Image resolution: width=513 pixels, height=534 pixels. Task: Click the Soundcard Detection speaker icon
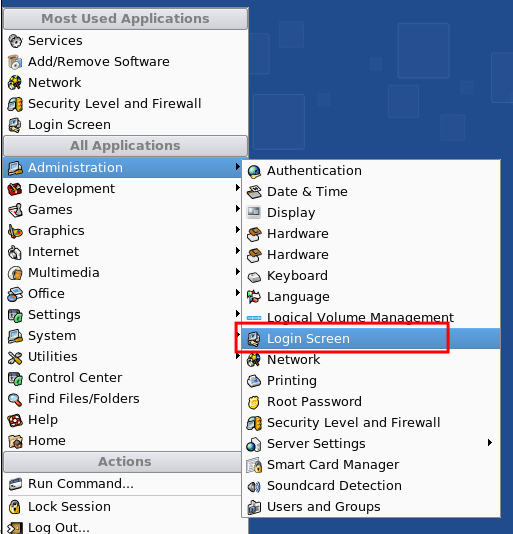(254, 486)
